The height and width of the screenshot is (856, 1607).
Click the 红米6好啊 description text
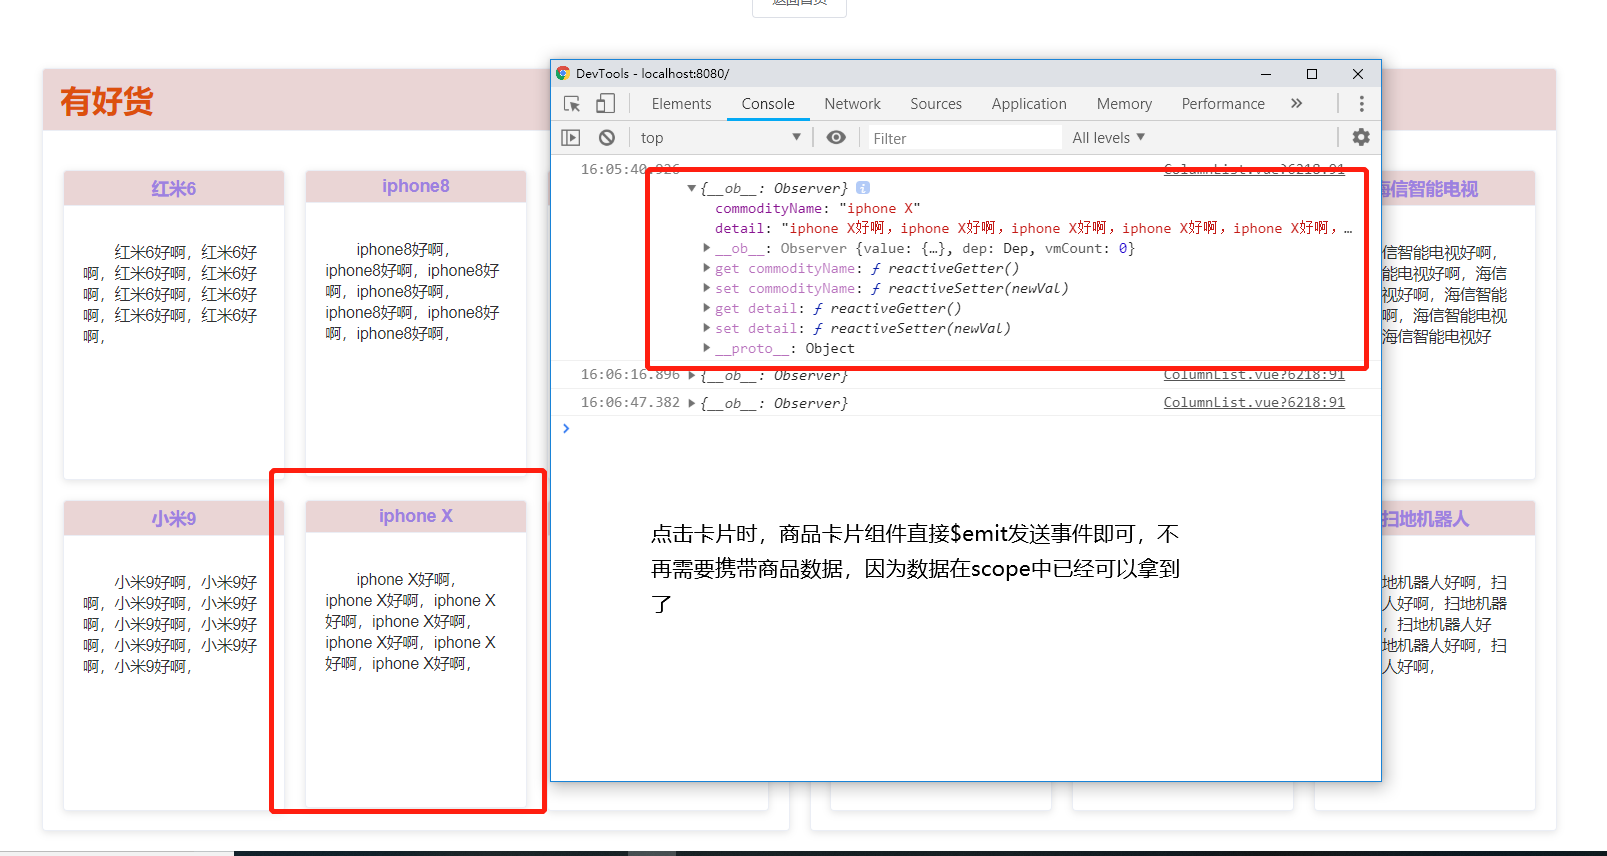[170, 294]
